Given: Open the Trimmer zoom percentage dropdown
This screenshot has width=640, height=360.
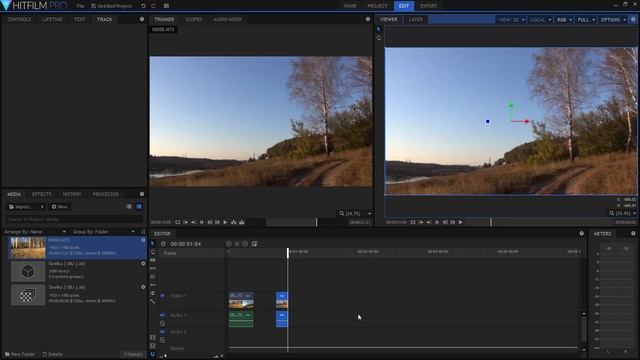Looking at the screenshot, I should 356,213.
